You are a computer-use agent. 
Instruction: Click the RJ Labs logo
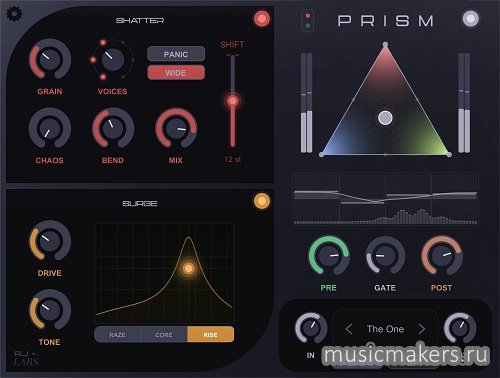[x=26, y=358]
